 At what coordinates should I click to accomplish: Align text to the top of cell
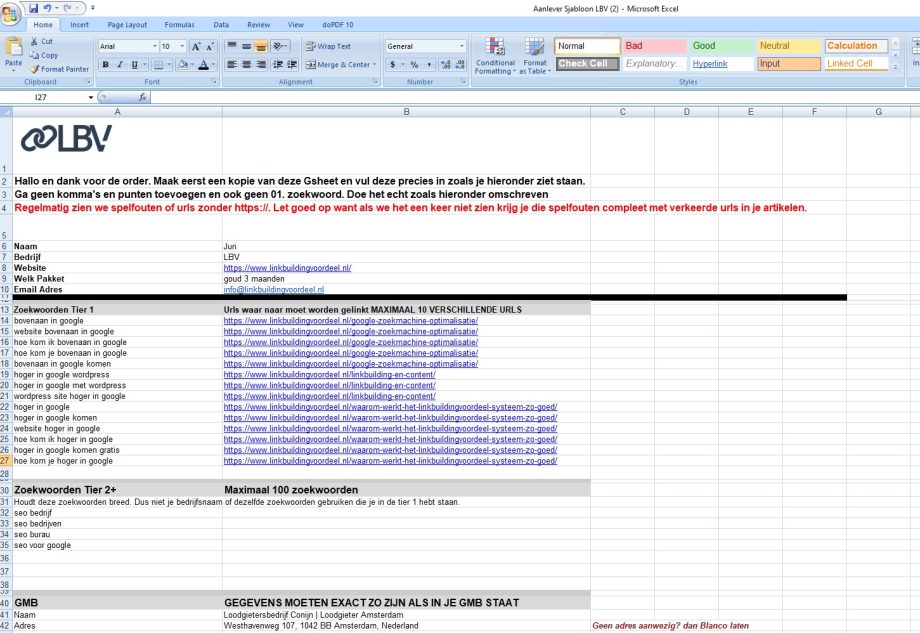click(x=232, y=46)
